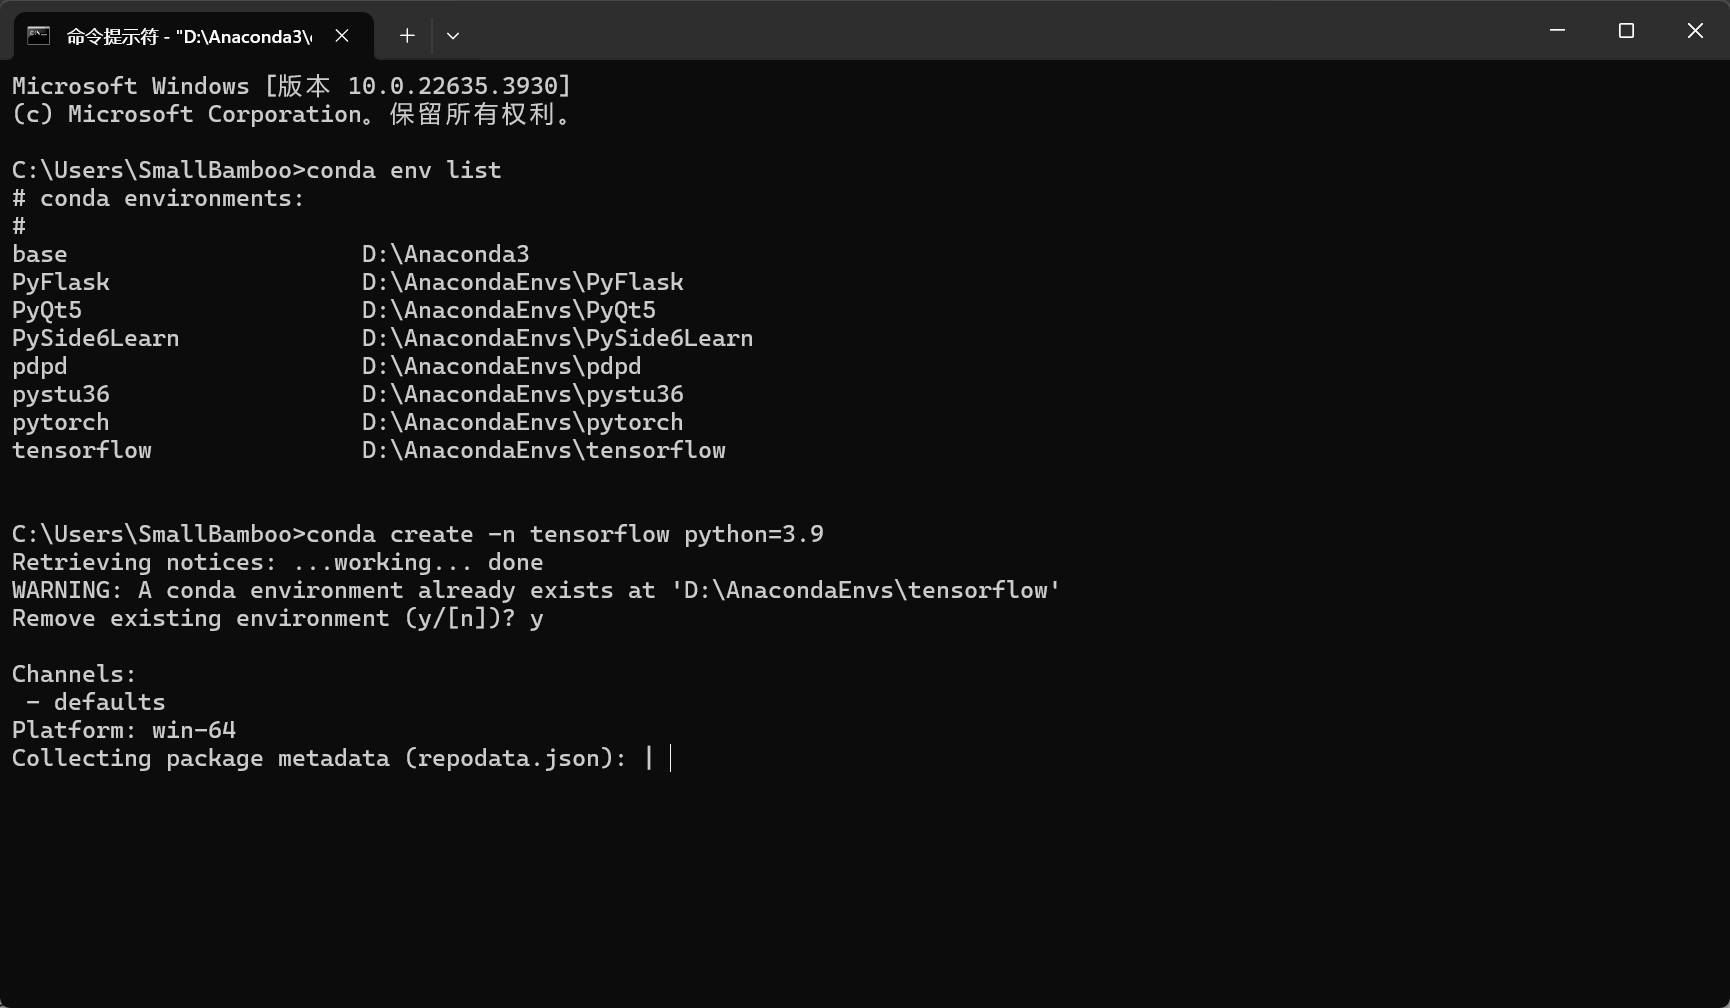Maximize the terminal window
The image size is (1730, 1008).
click(x=1626, y=31)
